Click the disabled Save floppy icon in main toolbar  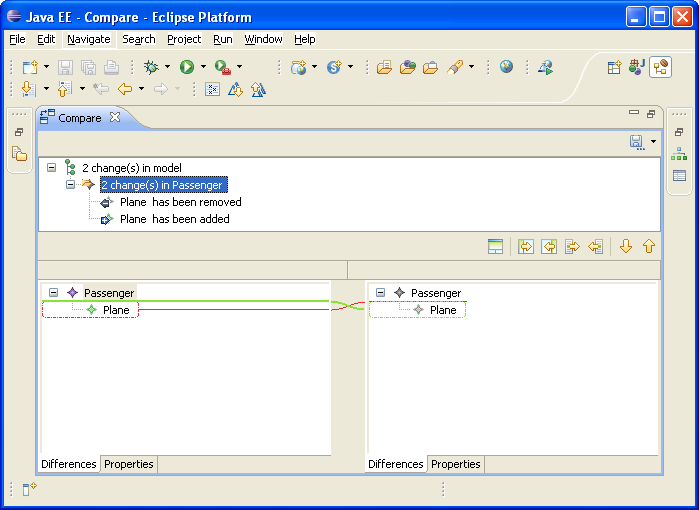pyautogui.click(x=66, y=67)
